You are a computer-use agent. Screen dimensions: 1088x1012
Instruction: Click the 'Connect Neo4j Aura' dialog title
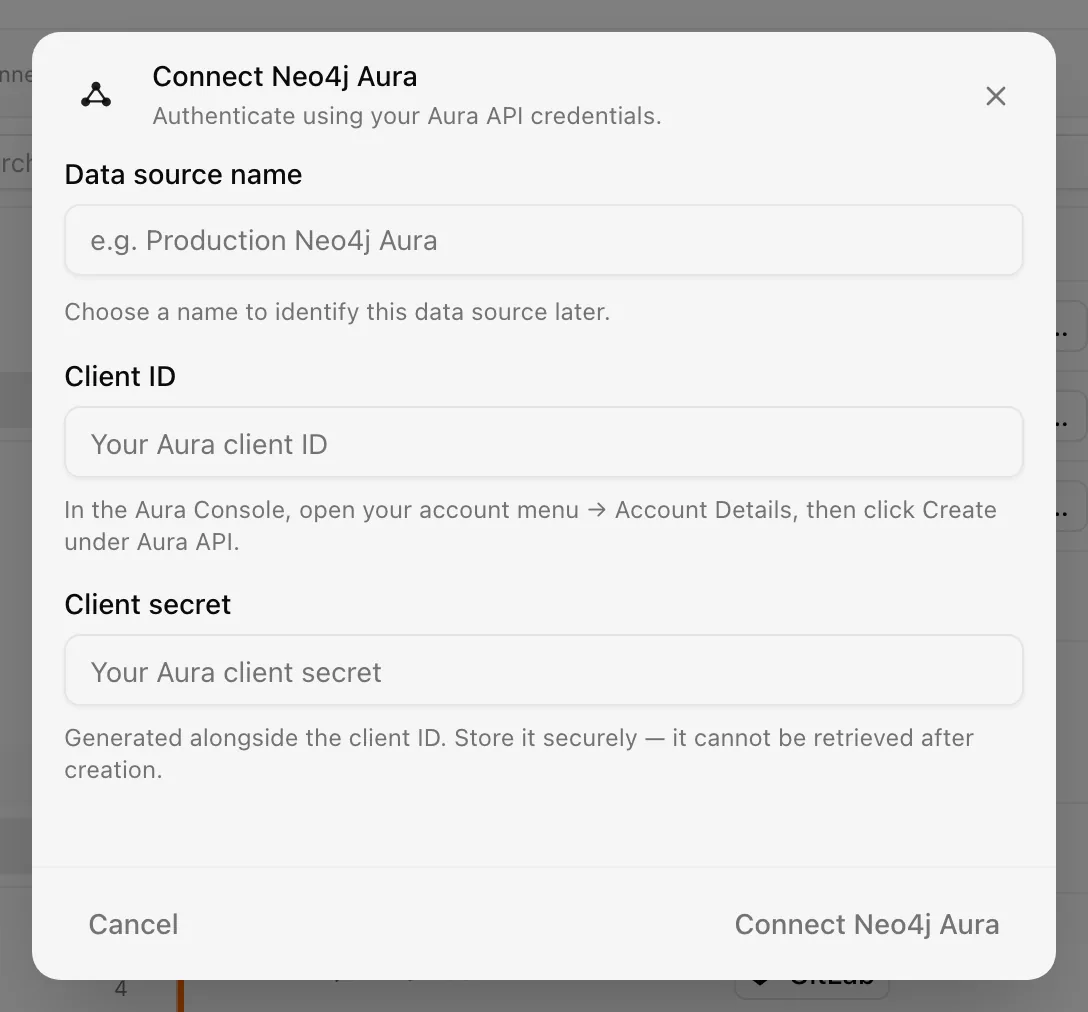284,76
